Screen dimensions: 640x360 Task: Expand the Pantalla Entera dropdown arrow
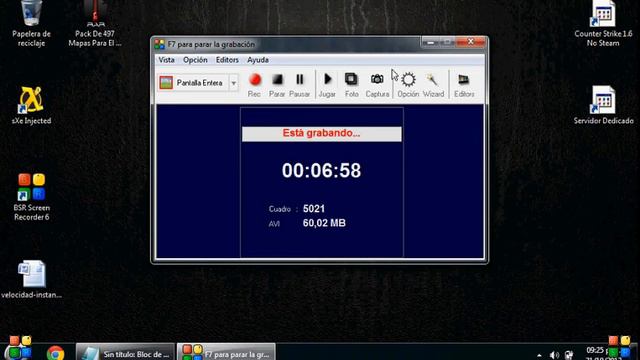(233, 83)
